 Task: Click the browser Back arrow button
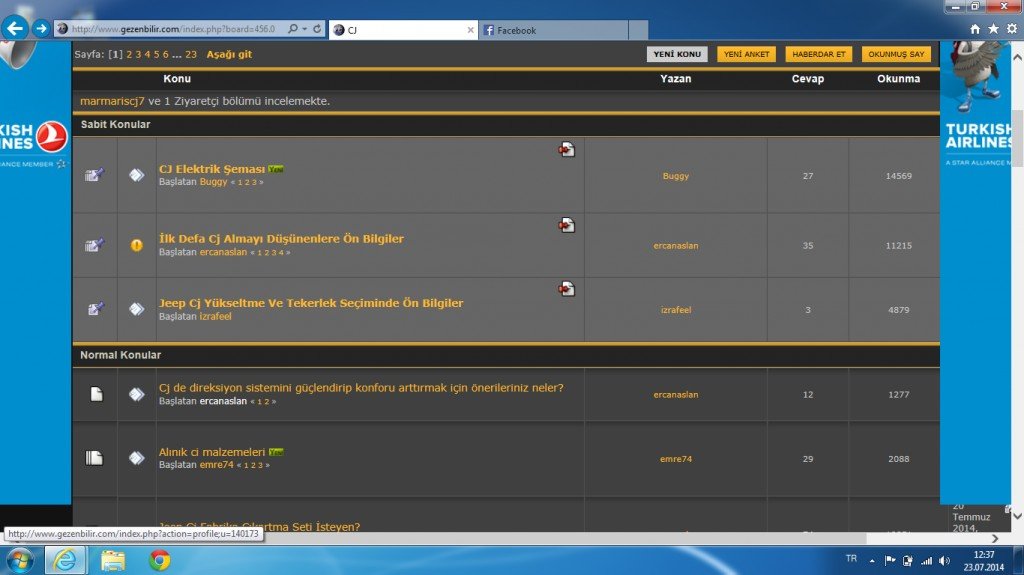(x=15, y=28)
